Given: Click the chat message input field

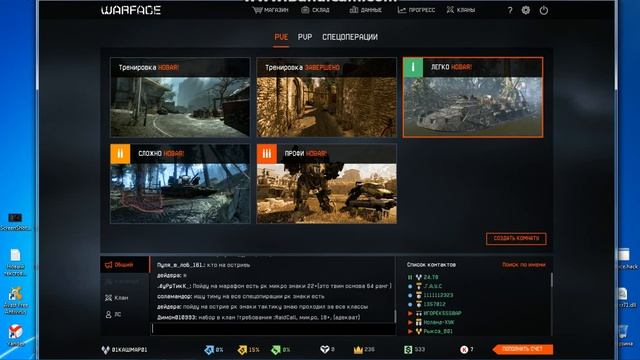Looking at the screenshot, I should click(x=273, y=329).
